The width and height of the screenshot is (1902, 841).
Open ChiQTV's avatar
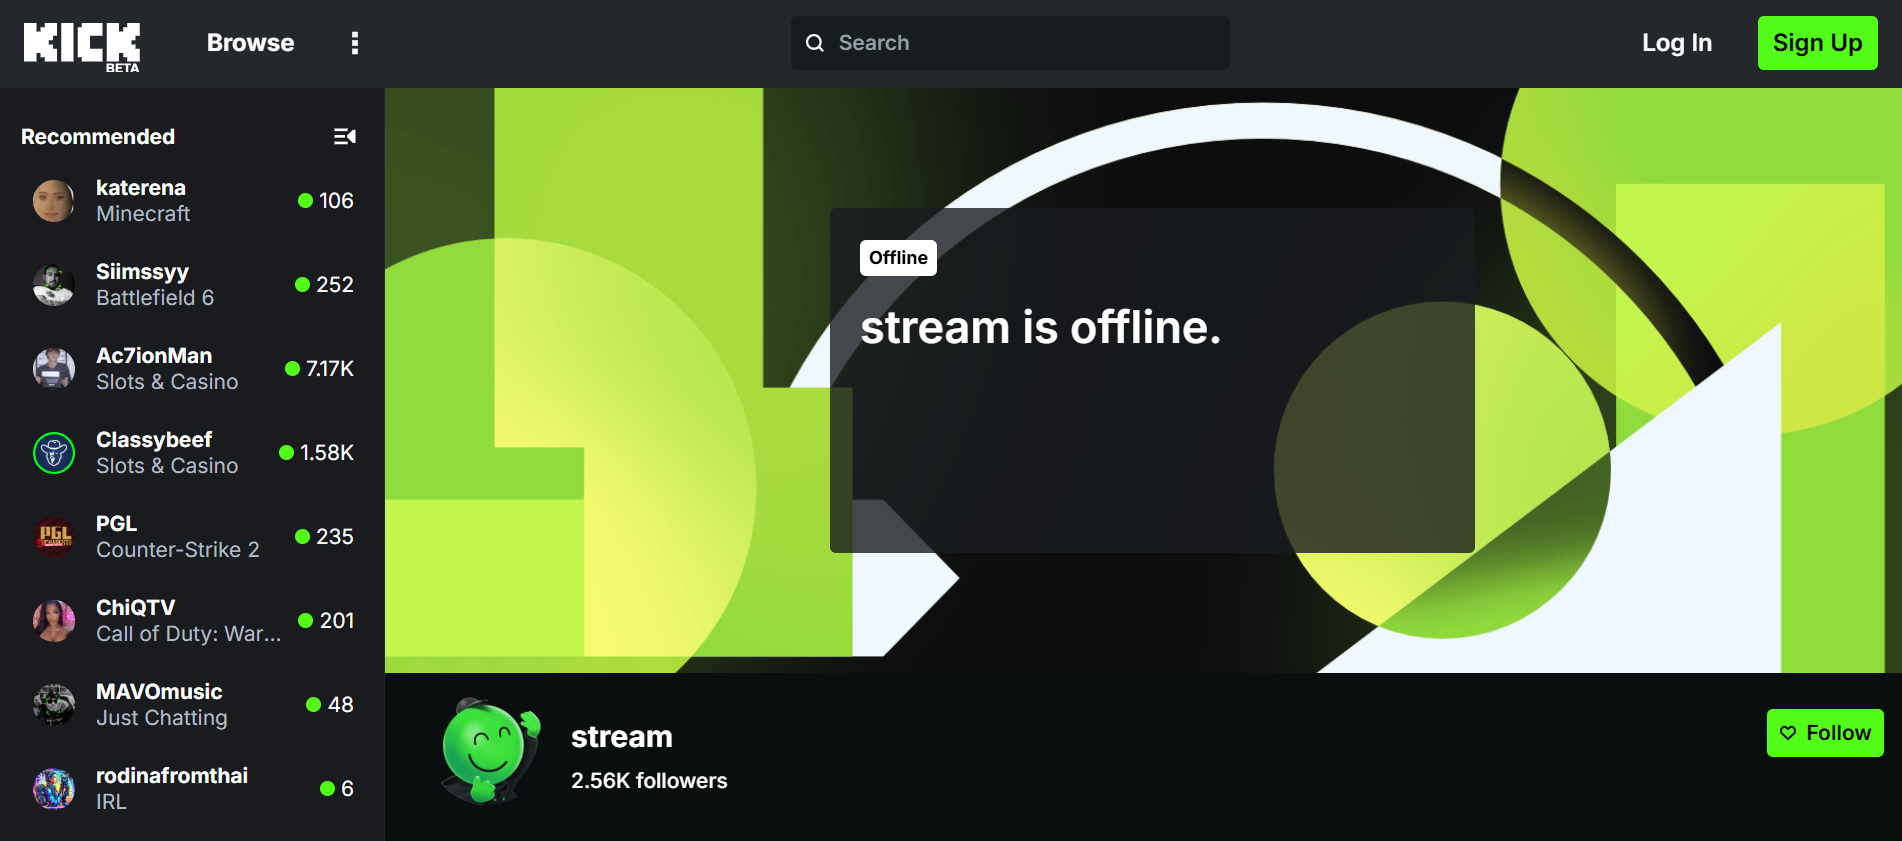click(x=54, y=621)
